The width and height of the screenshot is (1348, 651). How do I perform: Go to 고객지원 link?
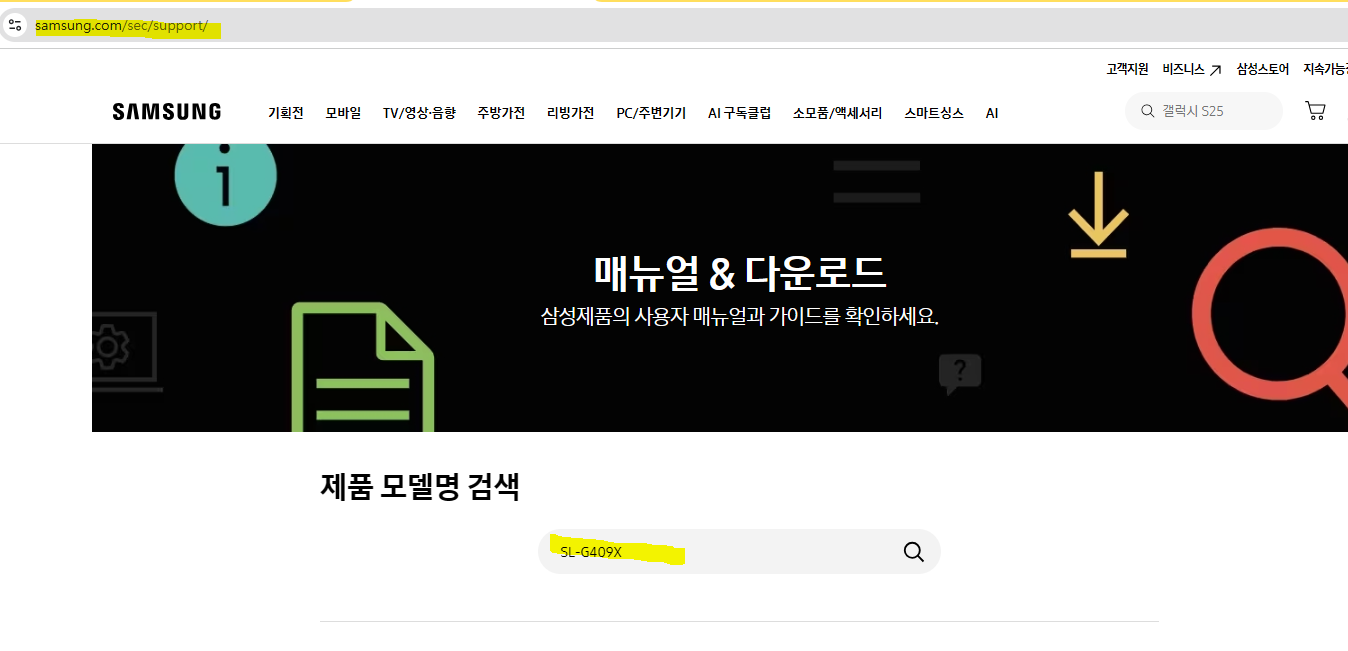(x=1127, y=69)
